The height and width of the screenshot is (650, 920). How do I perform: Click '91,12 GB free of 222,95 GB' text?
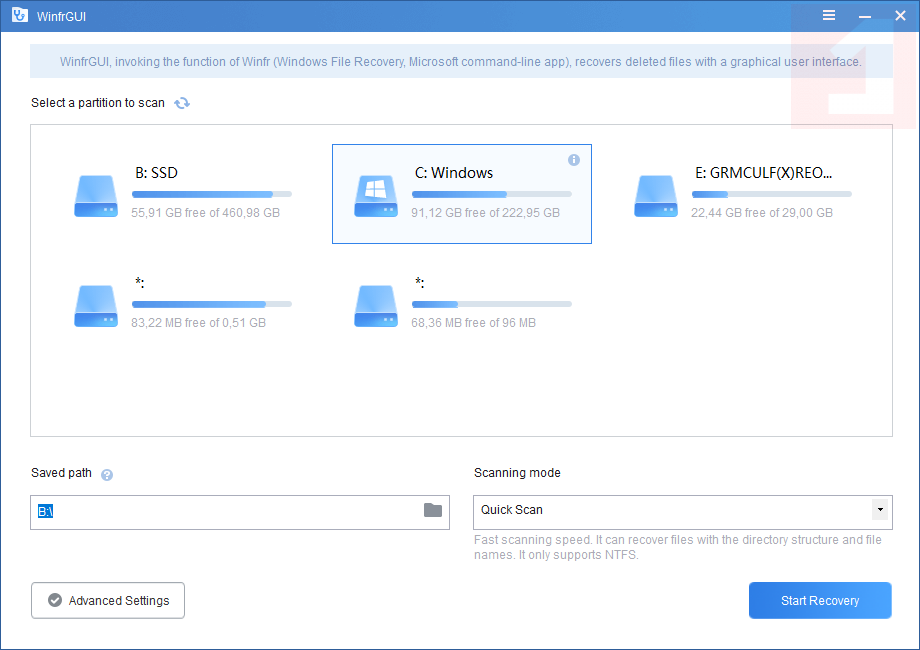coord(486,213)
